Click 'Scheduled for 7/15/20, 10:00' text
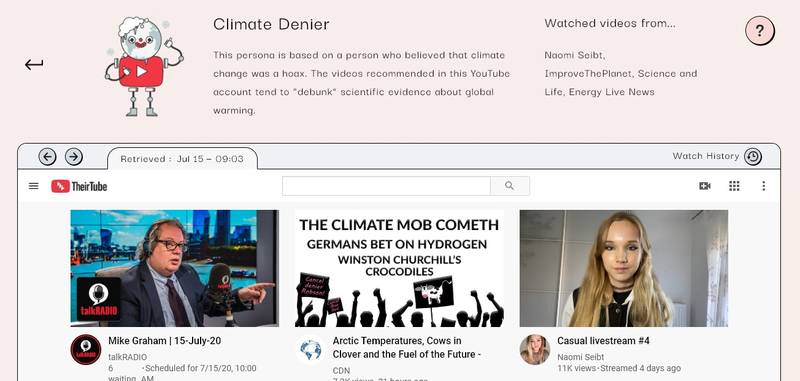Screen dimensions: 800x381 (x=201, y=368)
